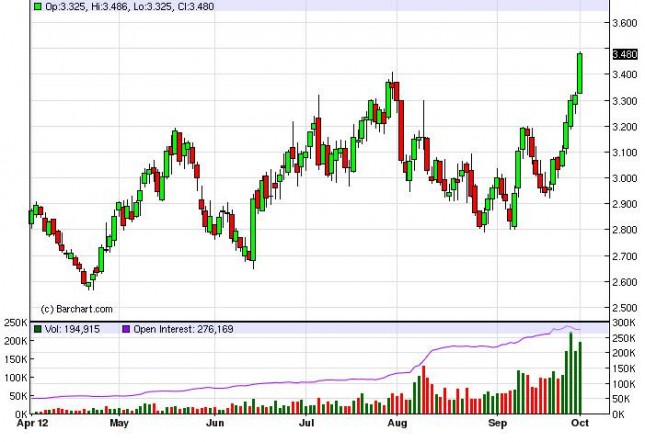Click the 'Jun' date axis label
This screenshot has height=442, width=645.
tap(215, 423)
